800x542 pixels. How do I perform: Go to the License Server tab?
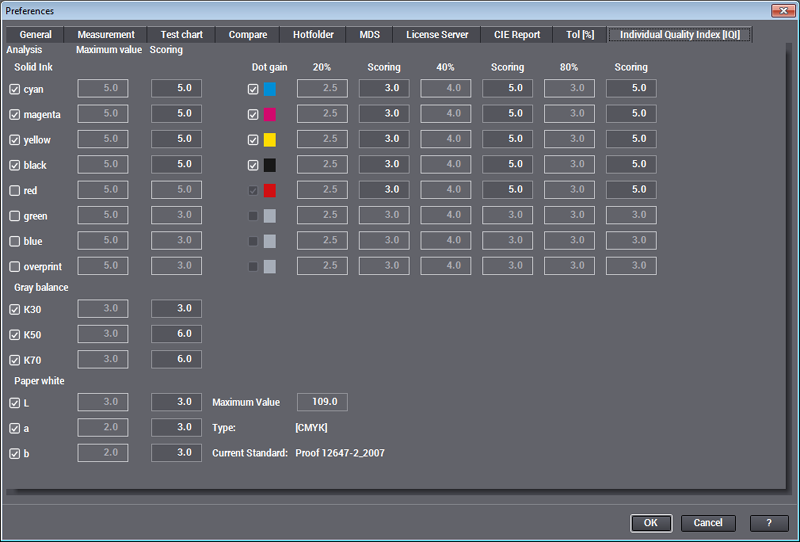click(437, 35)
